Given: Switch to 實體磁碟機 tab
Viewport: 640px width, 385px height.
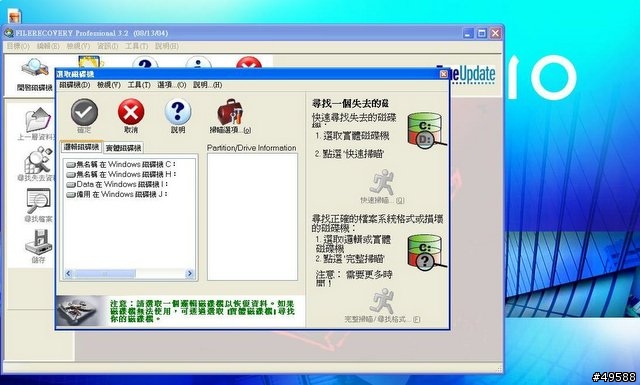Looking at the screenshot, I should click(x=123, y=148).
